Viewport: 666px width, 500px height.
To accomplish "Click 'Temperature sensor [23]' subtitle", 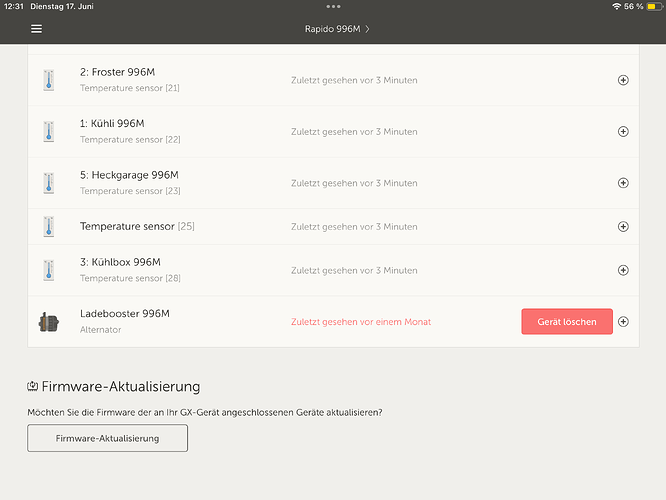I will point(130,191).
